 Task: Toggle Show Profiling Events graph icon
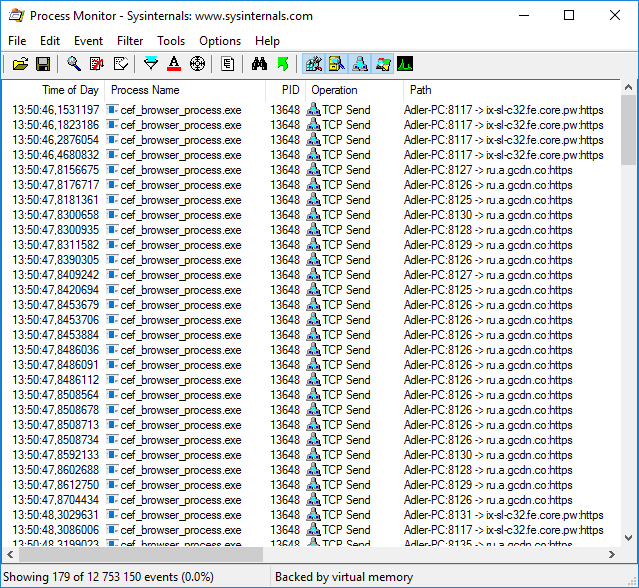tap(405, 64)
